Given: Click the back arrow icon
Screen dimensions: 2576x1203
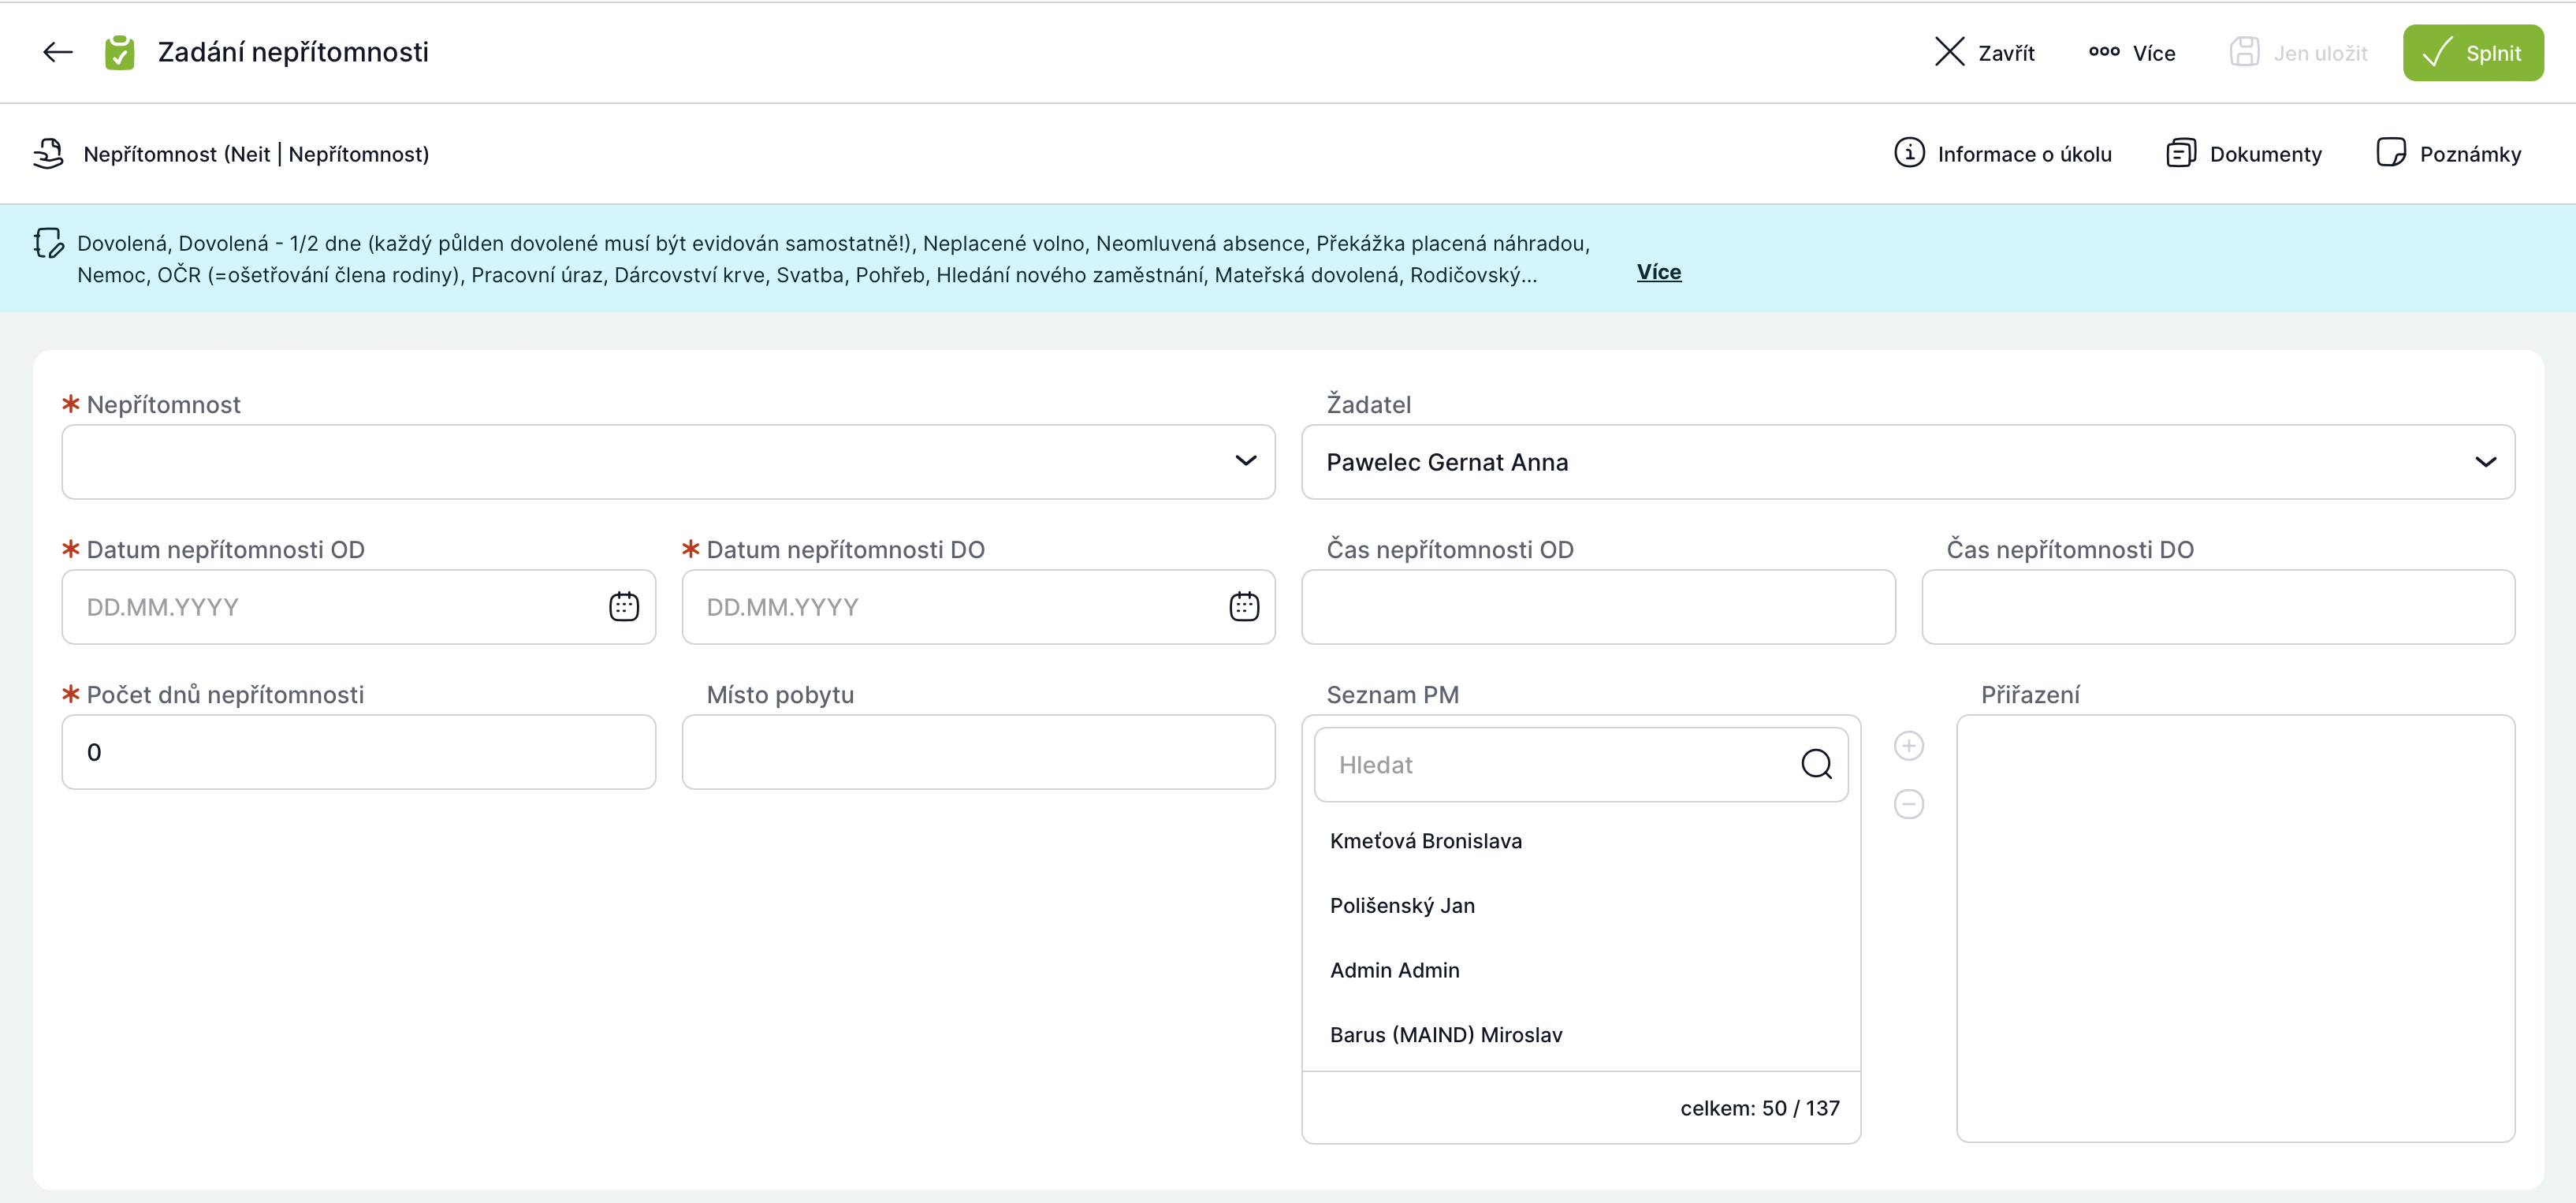Looking at the screenshot, I should point(58,52).
